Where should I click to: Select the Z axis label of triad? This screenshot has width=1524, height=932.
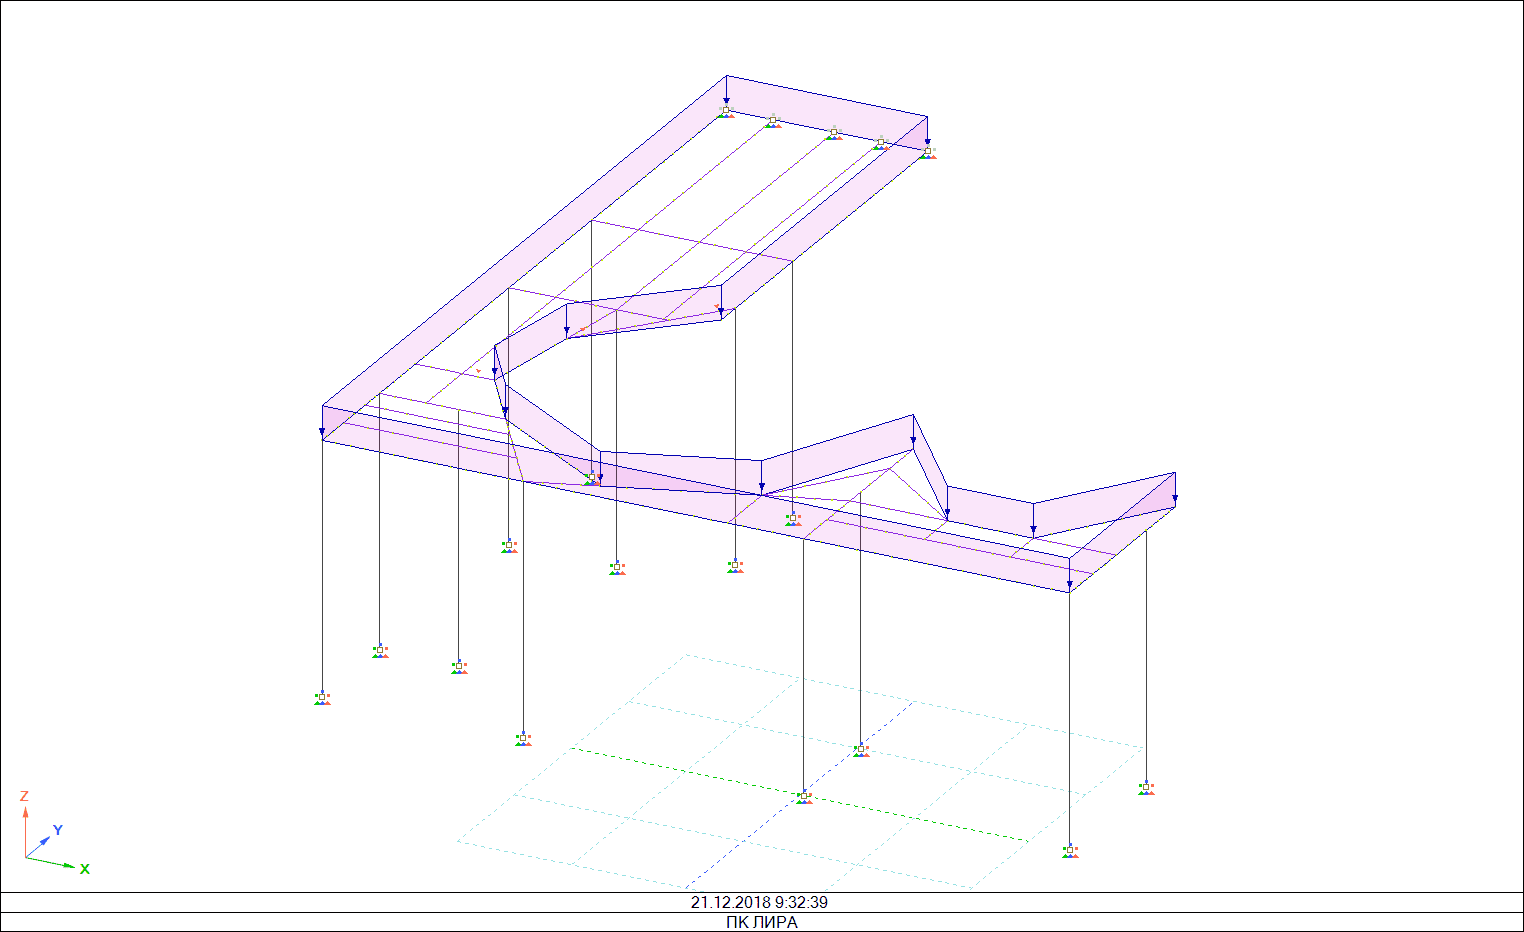point(24,796)
